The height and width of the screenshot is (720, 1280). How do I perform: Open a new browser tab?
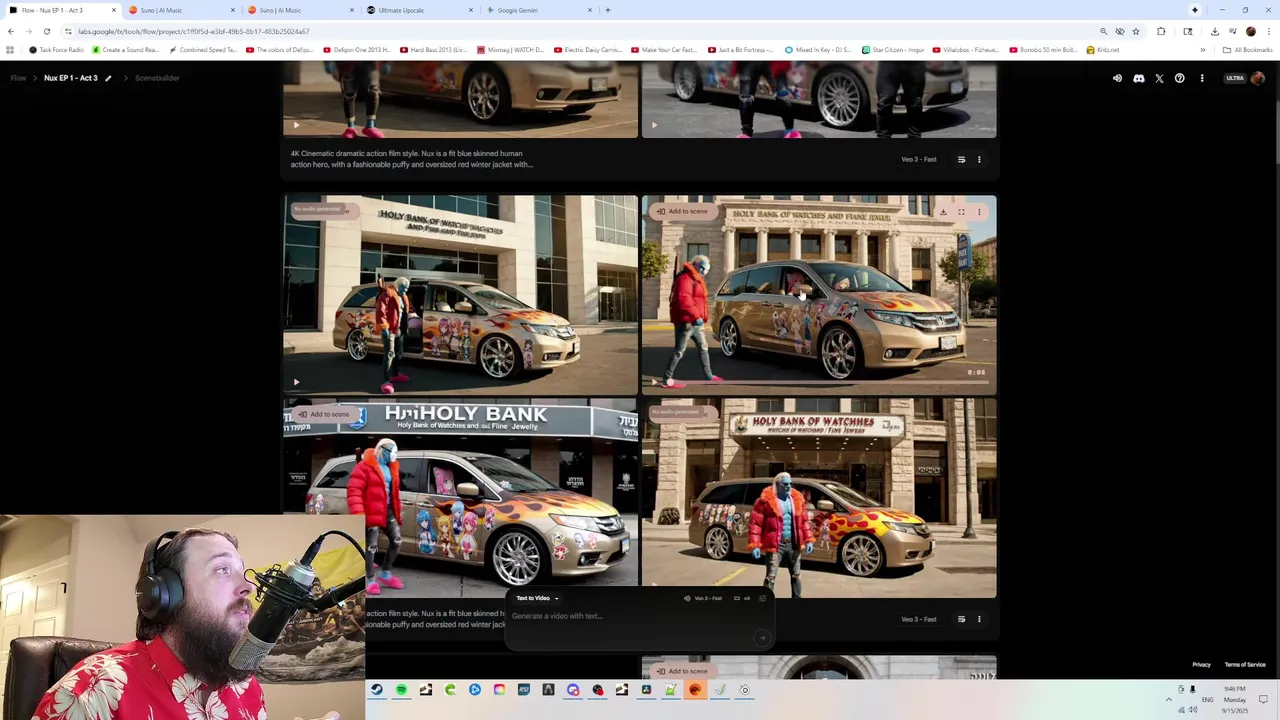tap(608, 10)
